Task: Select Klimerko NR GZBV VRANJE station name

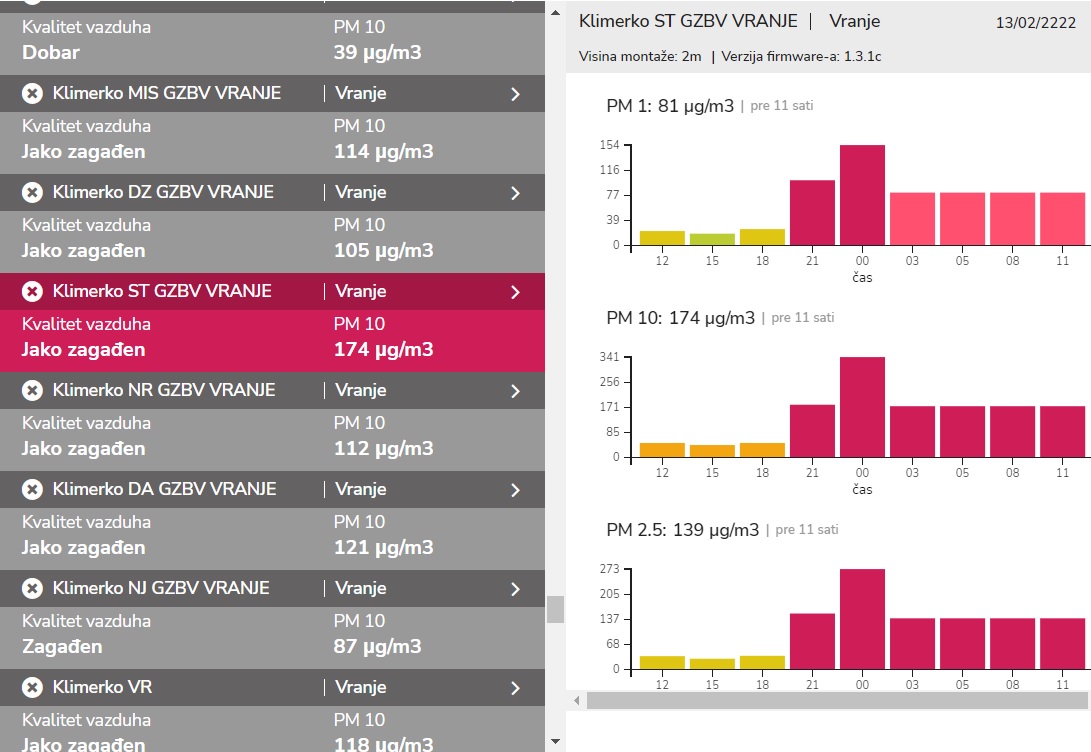Action: click(164, 390)
